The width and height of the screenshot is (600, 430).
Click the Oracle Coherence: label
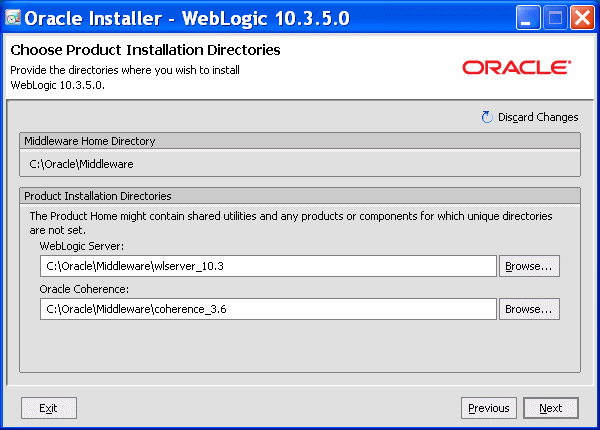(x=84, y=289)
